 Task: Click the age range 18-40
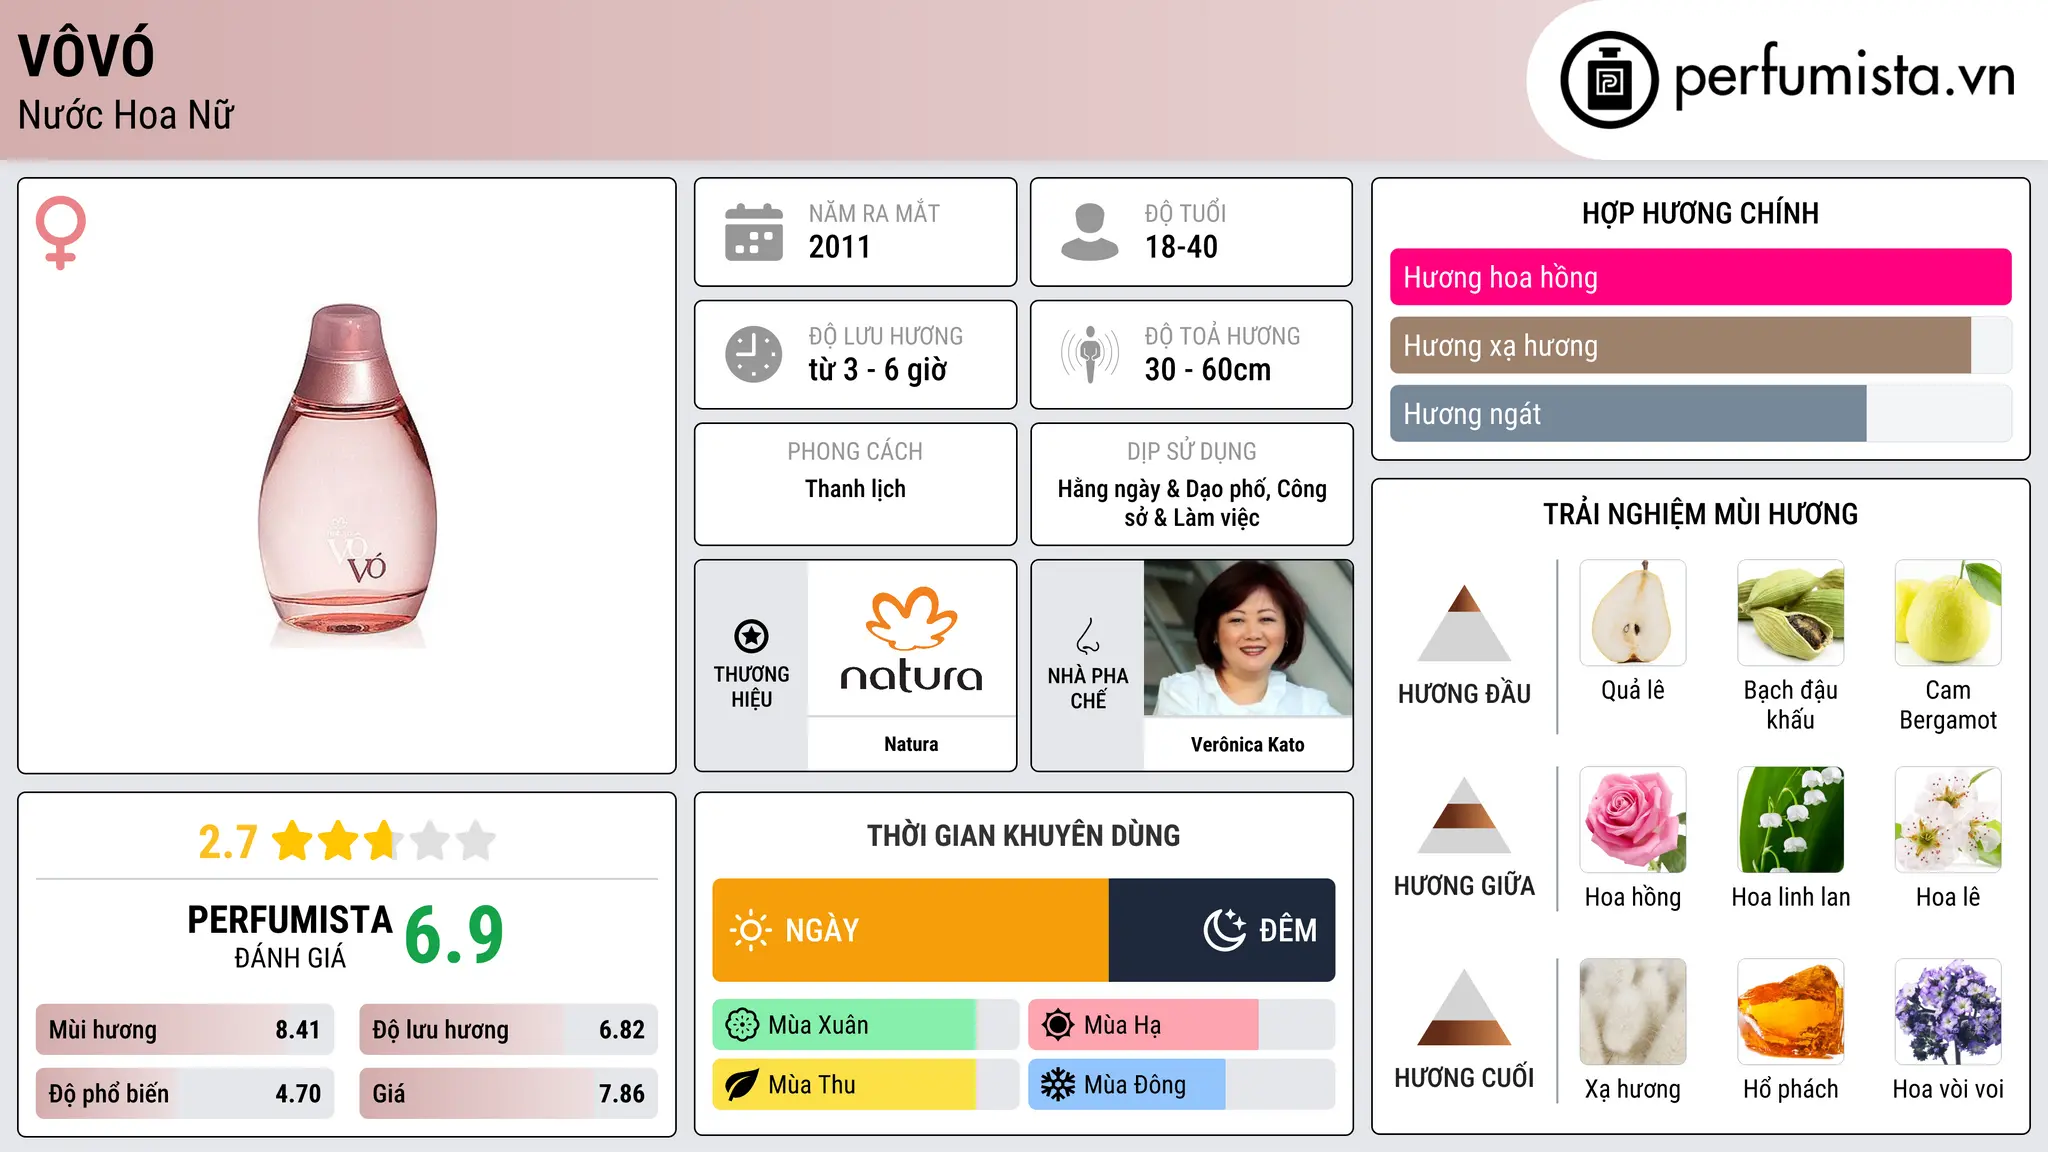pos(1181,247)
